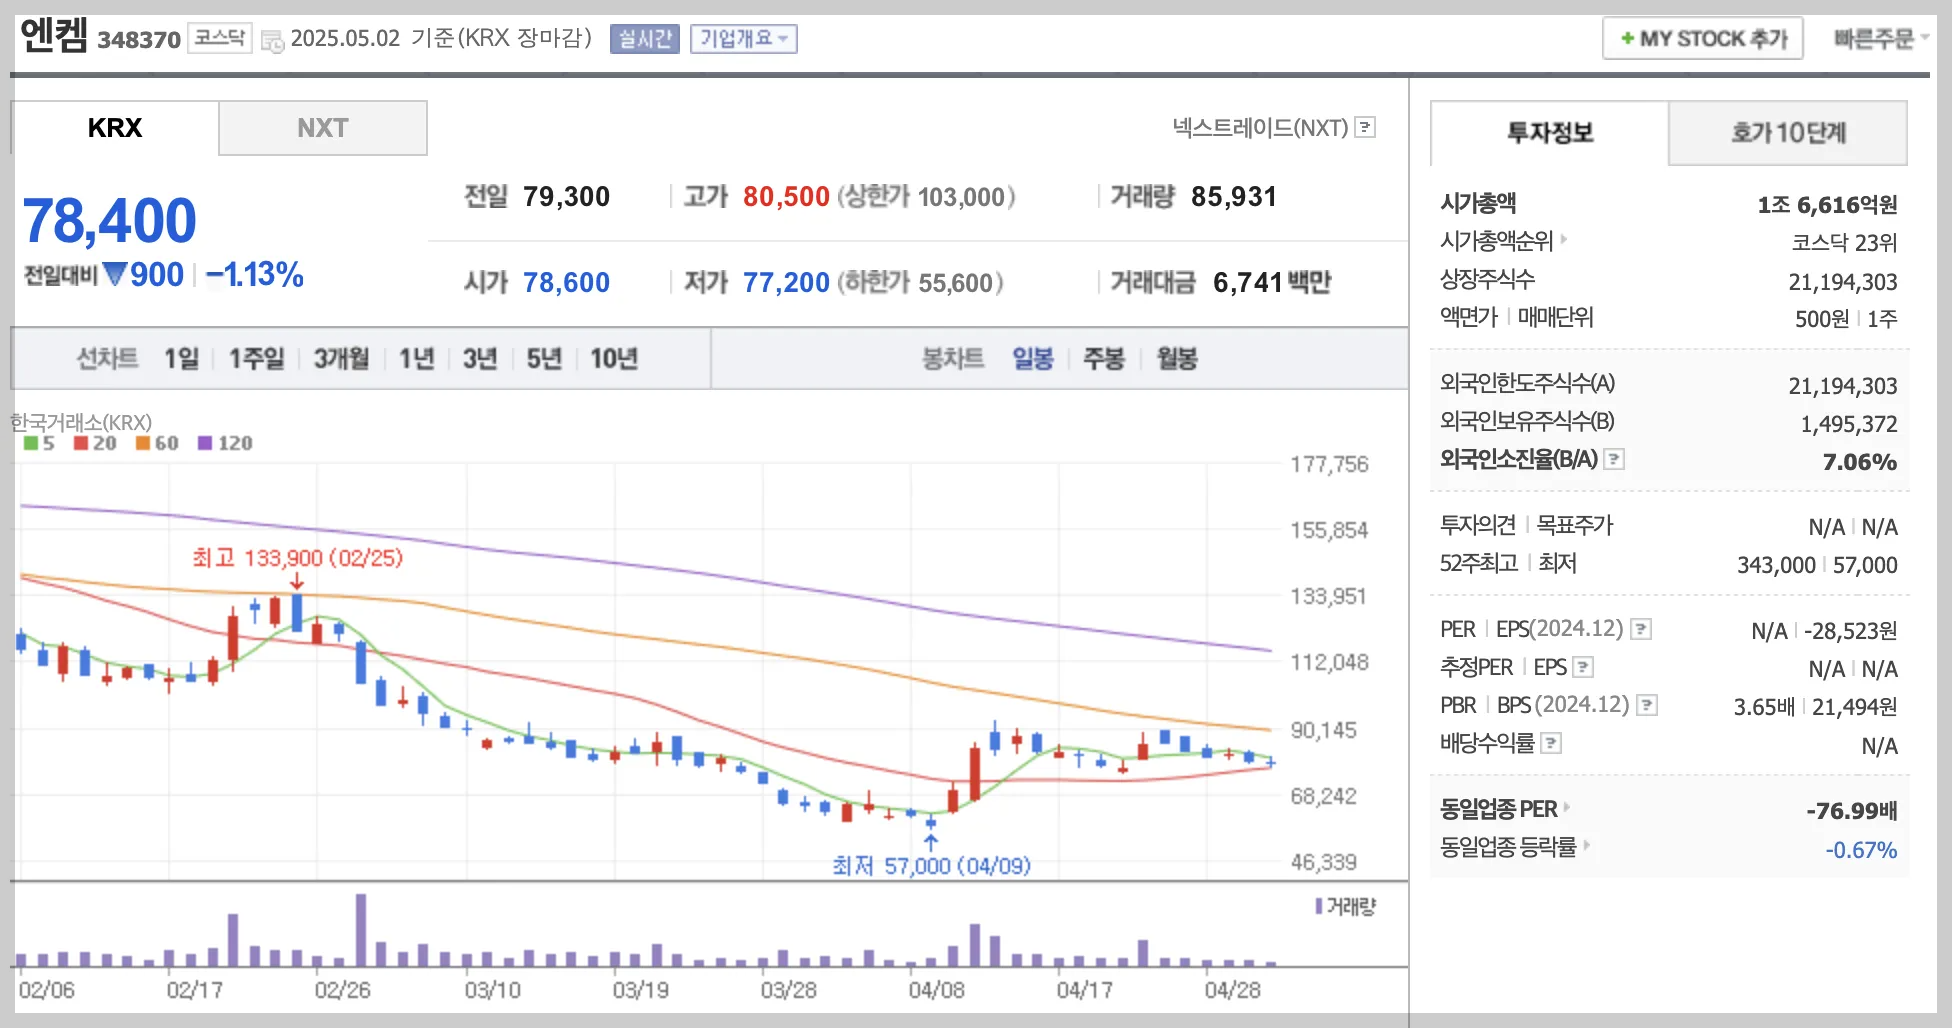Show the 1일 line chart
The image size is (1952, 1028).
(x=182, y=358)
